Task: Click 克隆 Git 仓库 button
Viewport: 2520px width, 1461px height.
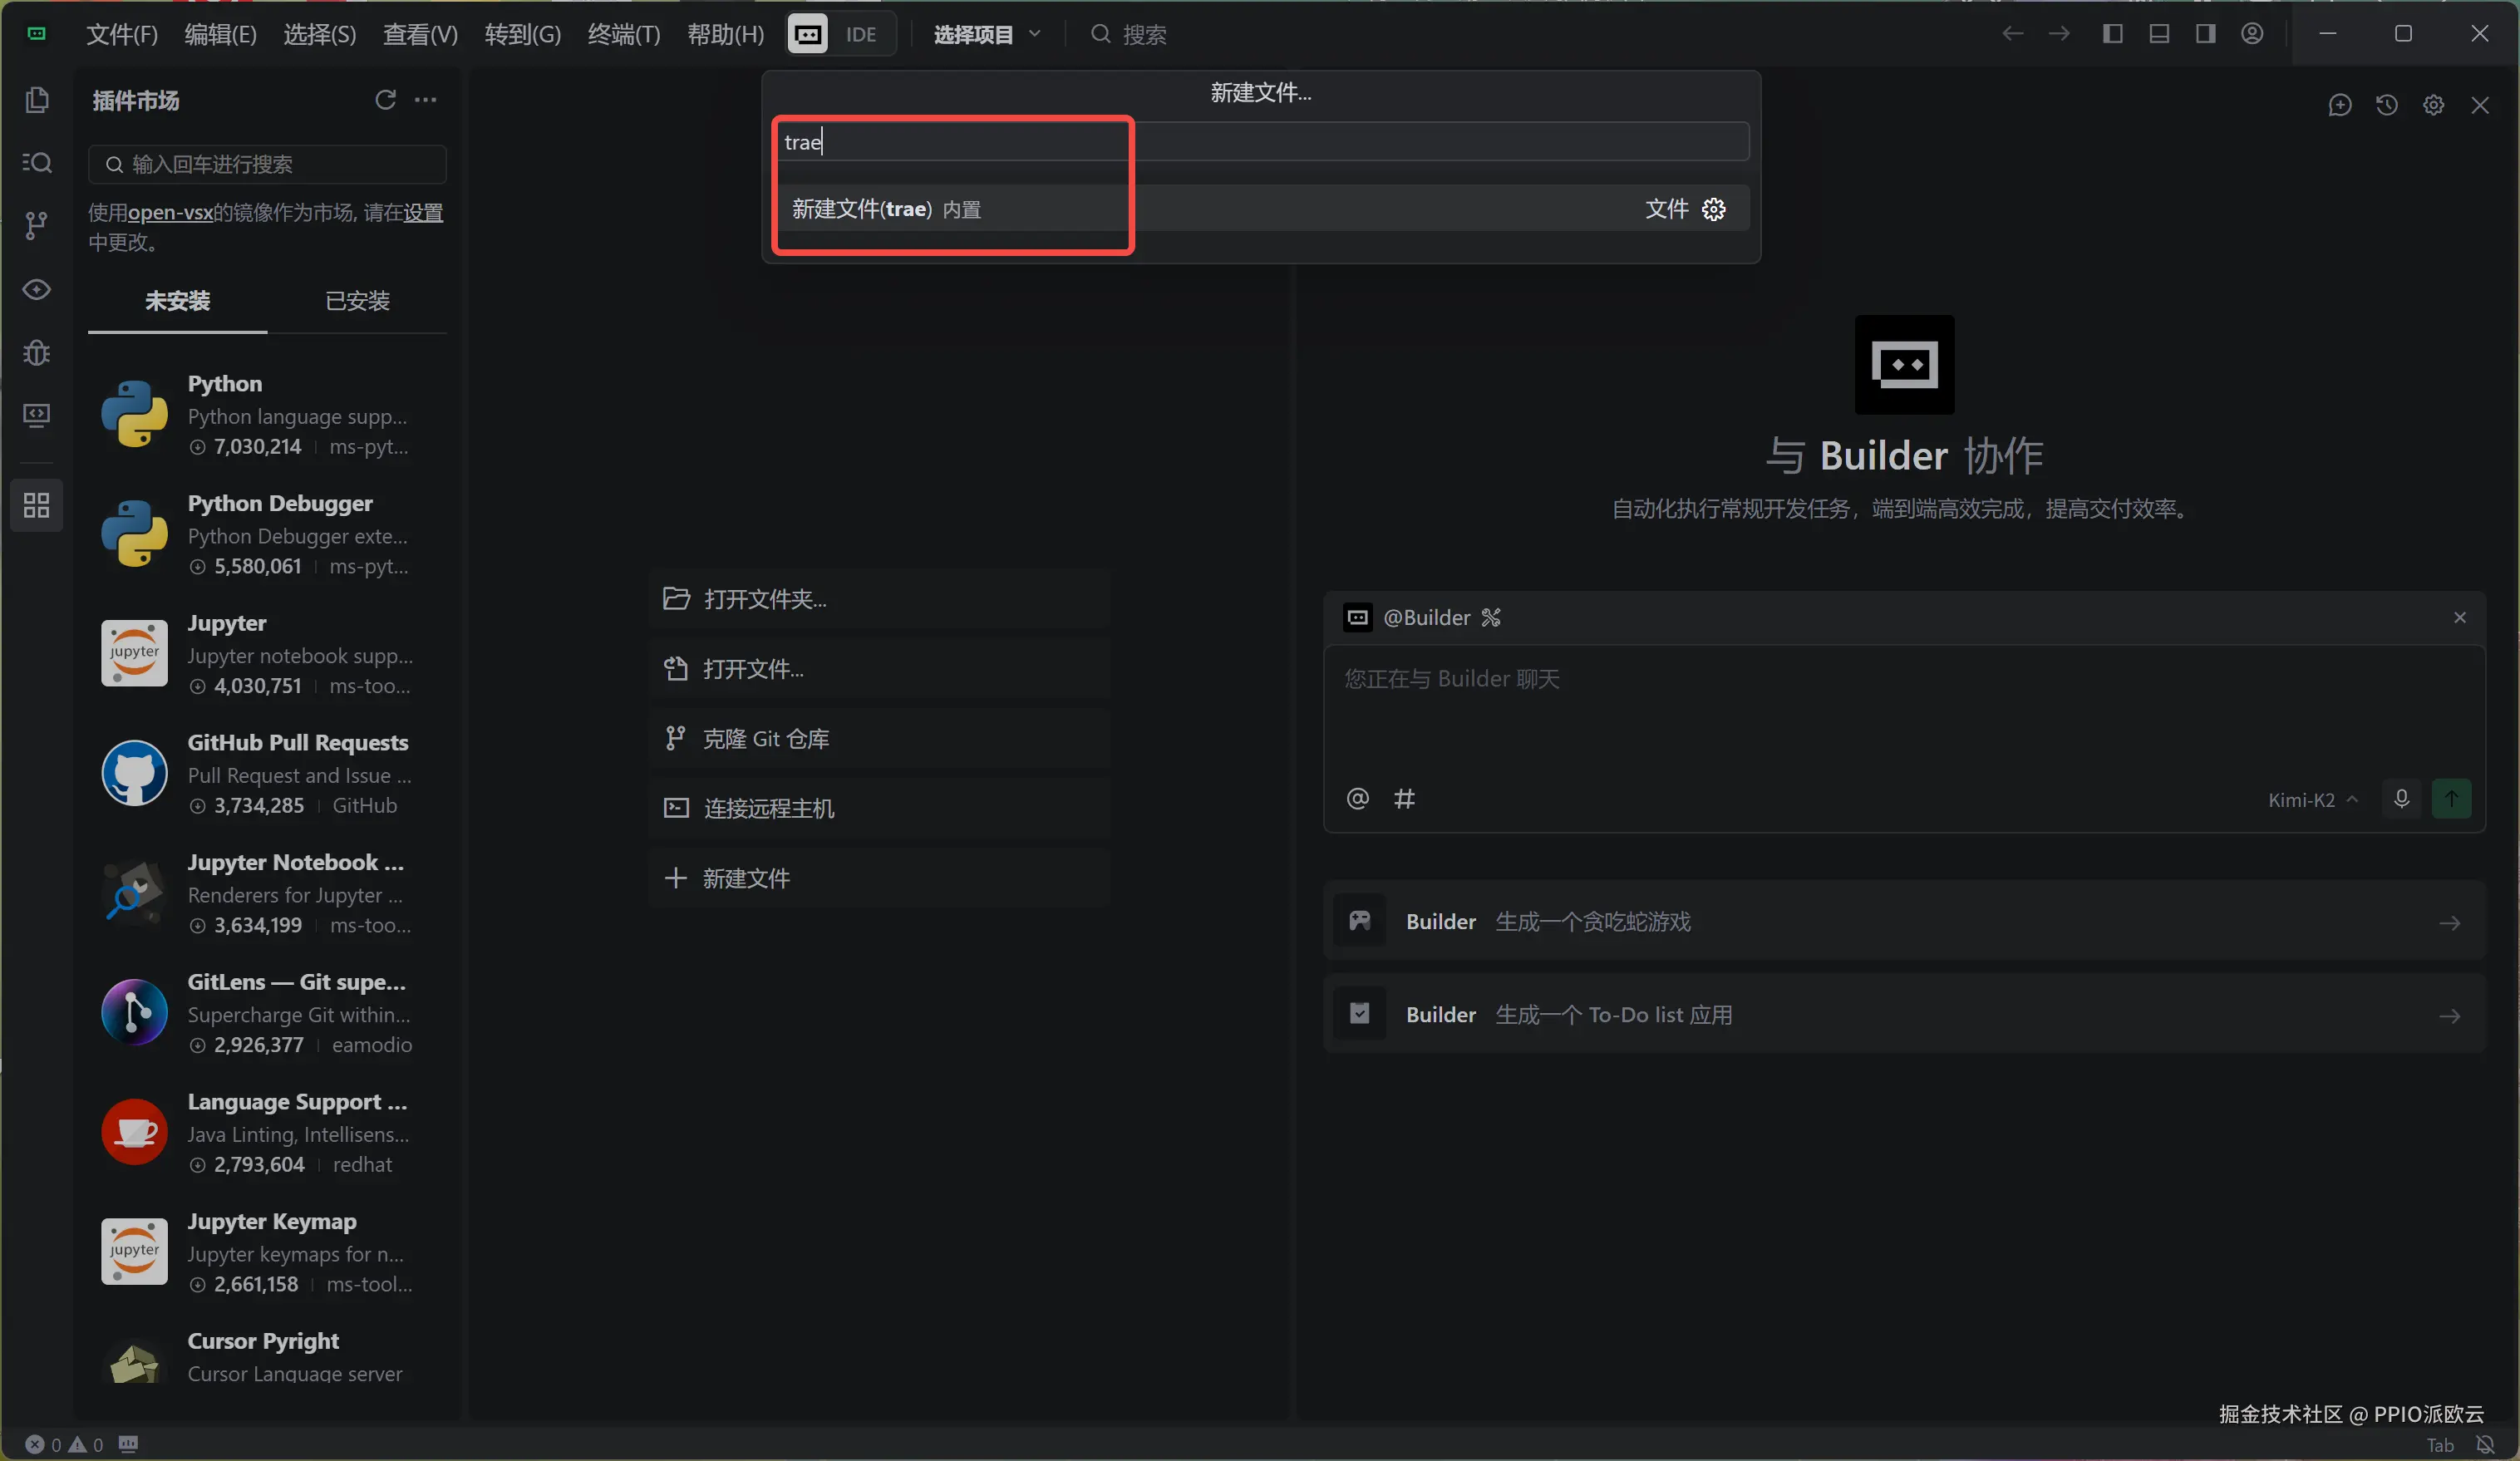Action: [x=766, y=738]
